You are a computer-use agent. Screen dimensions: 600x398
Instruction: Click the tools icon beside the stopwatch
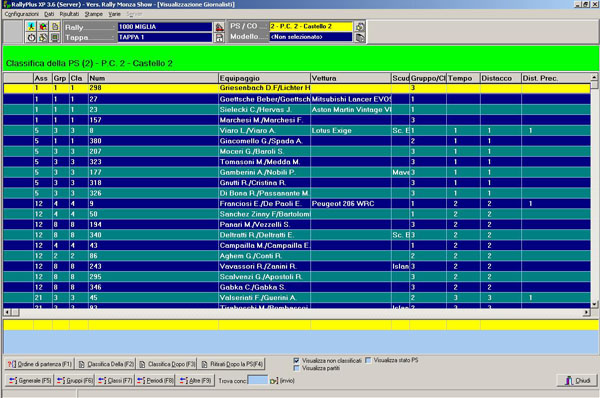pos(43,38)
